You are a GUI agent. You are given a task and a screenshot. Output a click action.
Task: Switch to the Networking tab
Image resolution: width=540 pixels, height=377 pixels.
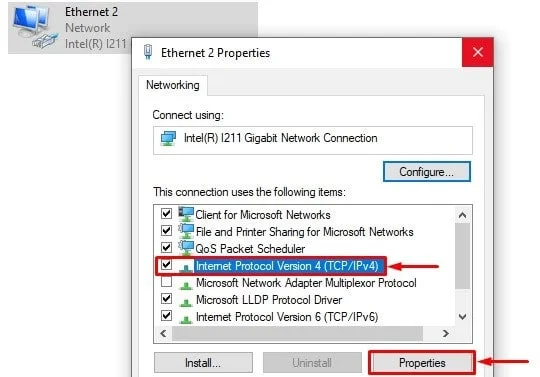pyautogui.click(x=173, y=85)
